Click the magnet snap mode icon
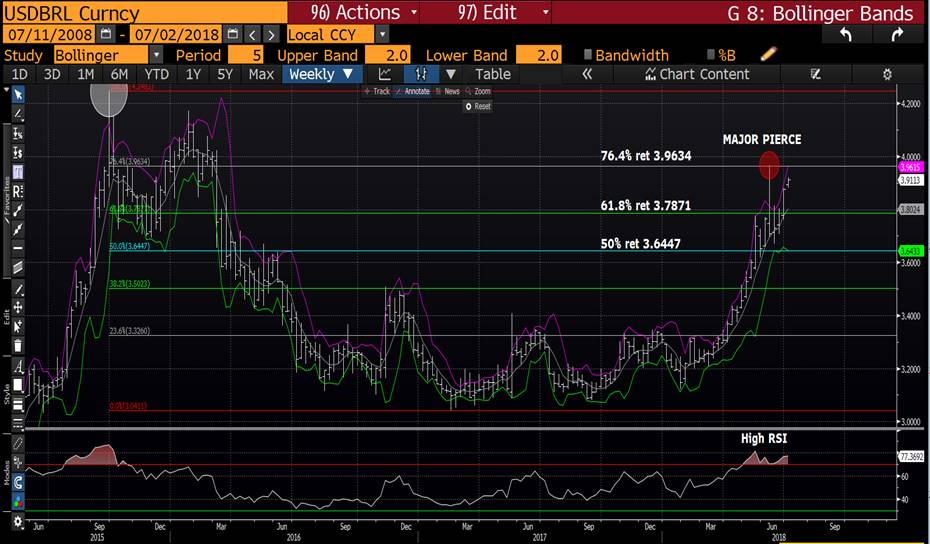Screen dimensions: 930x544 click(x=18, y=482)
